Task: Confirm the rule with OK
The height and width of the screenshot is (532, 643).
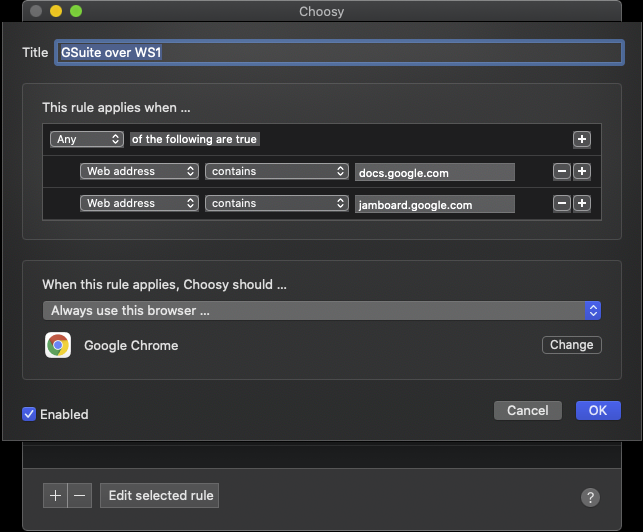Action: [x=598, y=411]
